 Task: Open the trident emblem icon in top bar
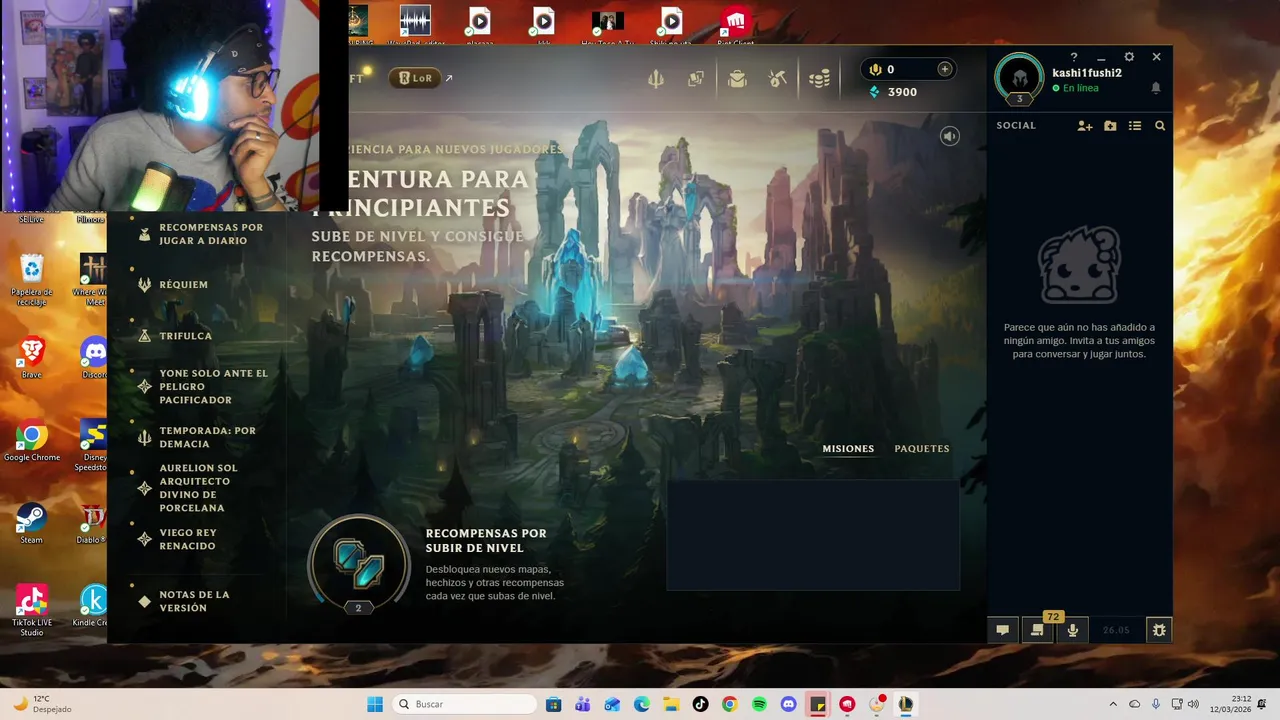pos(656,79)
